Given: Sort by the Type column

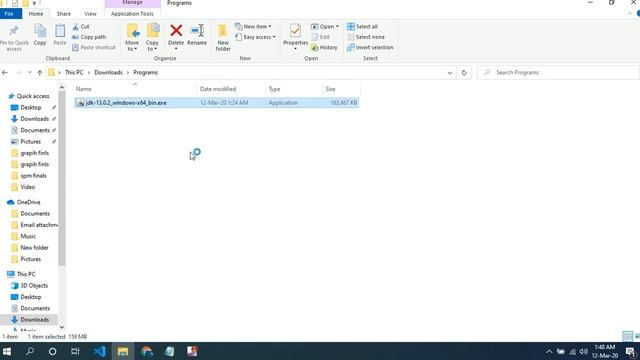Looking at the screenshot, I should click(x=294, y=89).
